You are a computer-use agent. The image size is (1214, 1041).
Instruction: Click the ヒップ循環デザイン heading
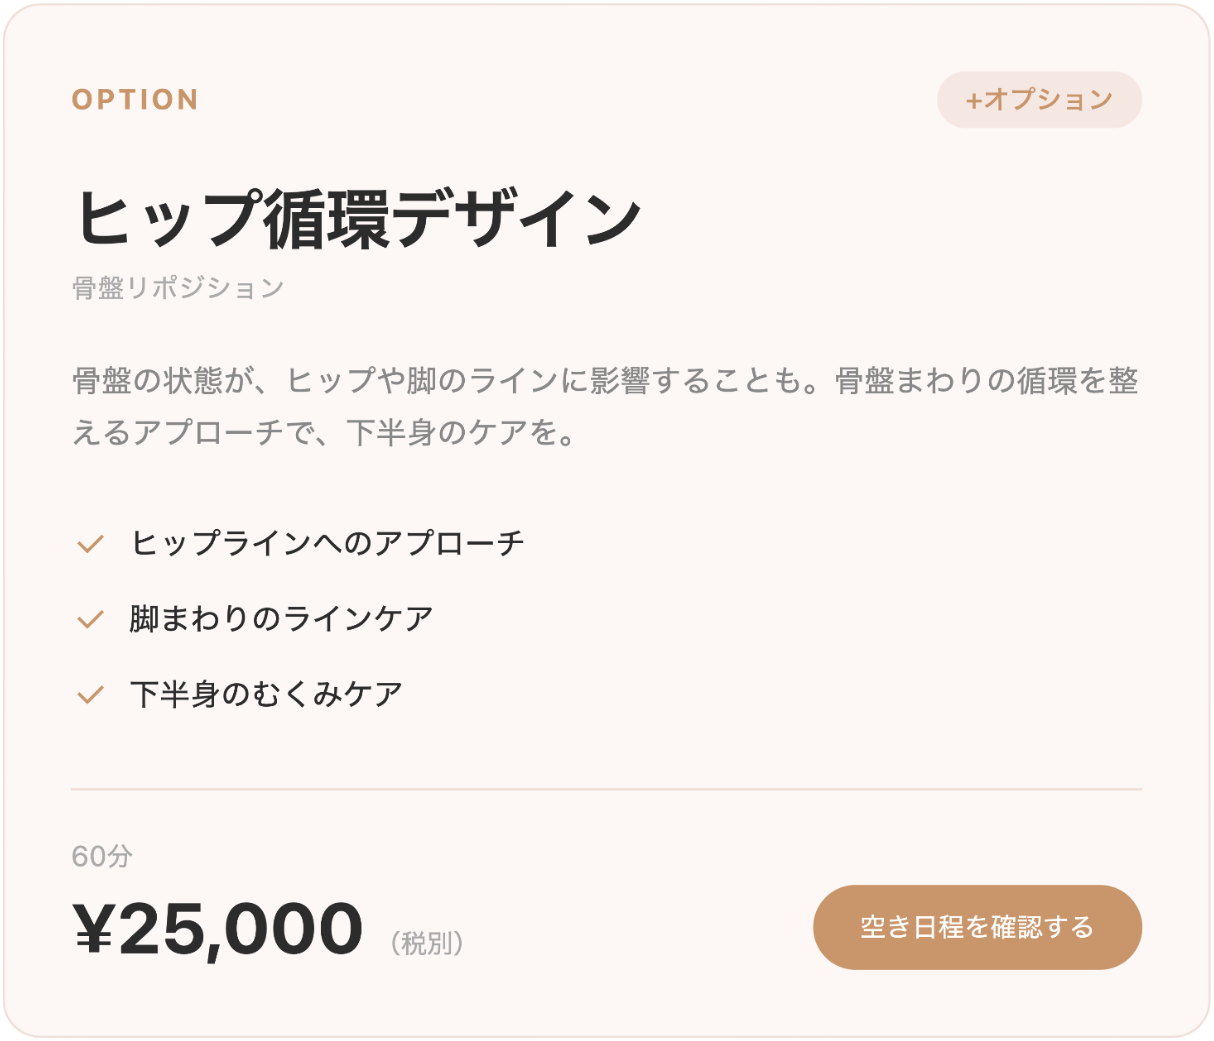(357, 217)
